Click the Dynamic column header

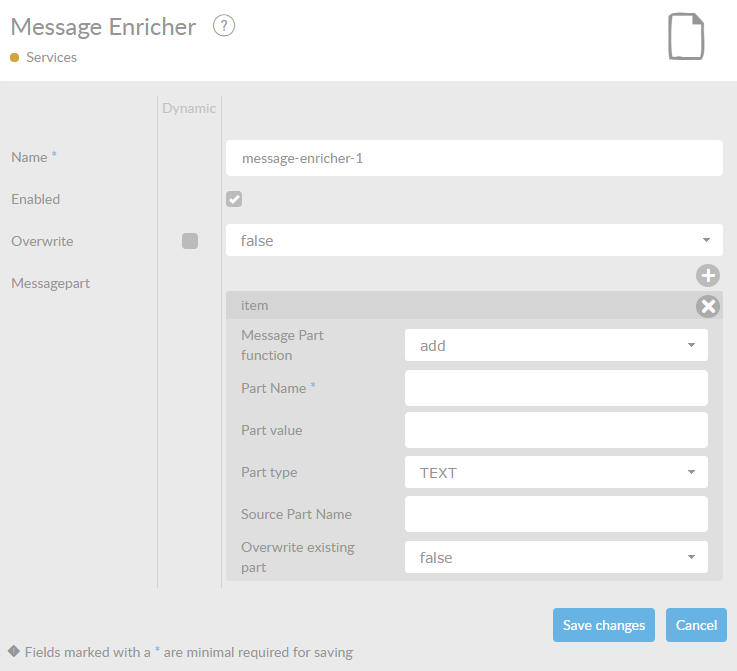click(189, 108)
